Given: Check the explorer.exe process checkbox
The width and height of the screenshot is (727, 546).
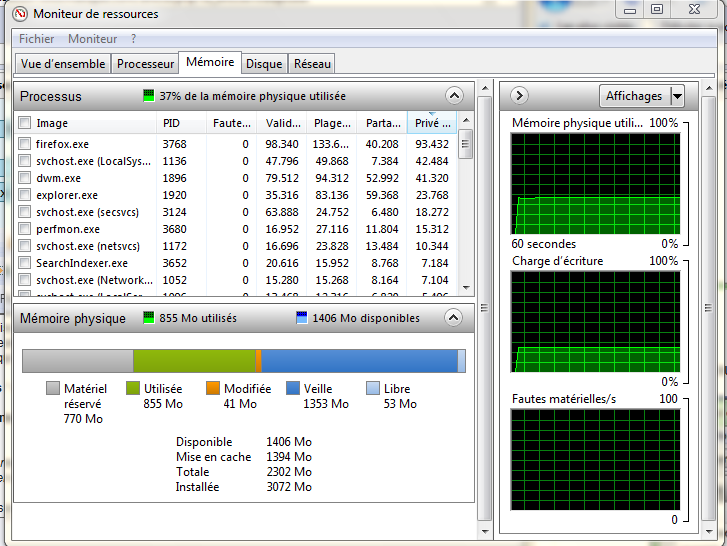Looking at the screenshot, I should [x=25, y=195].
